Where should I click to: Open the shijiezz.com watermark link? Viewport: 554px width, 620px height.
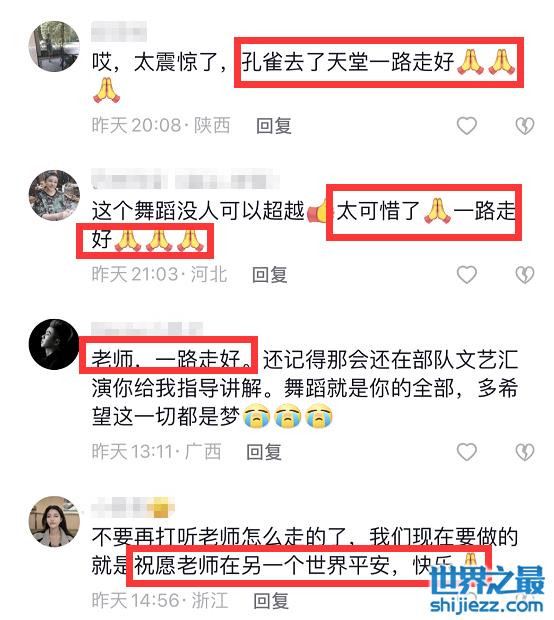(x=486, y=605)
